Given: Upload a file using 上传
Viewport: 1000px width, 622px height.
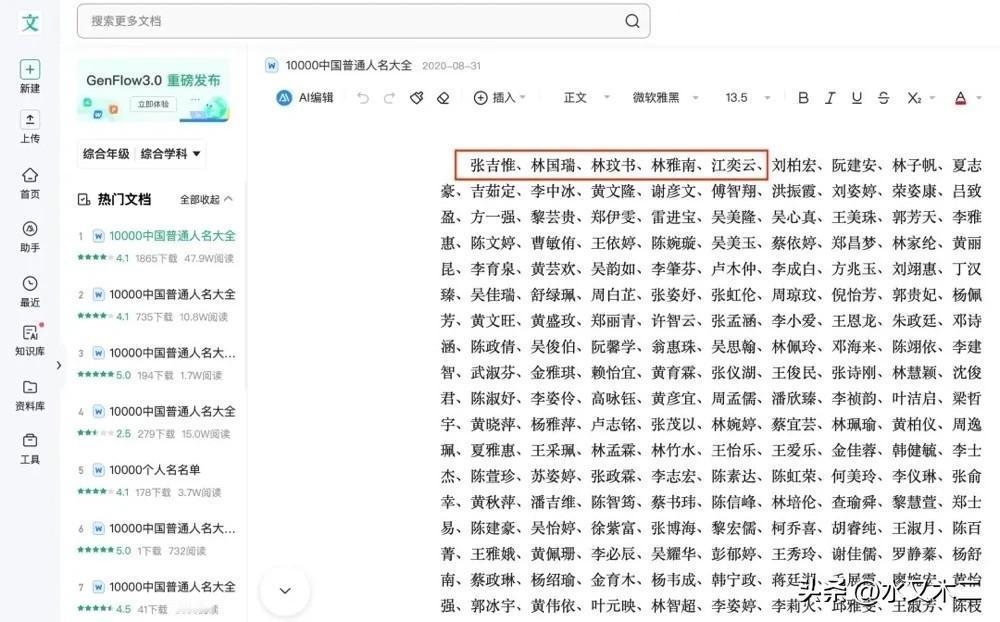Looking at the screenshot, I should tap(29, 128).
